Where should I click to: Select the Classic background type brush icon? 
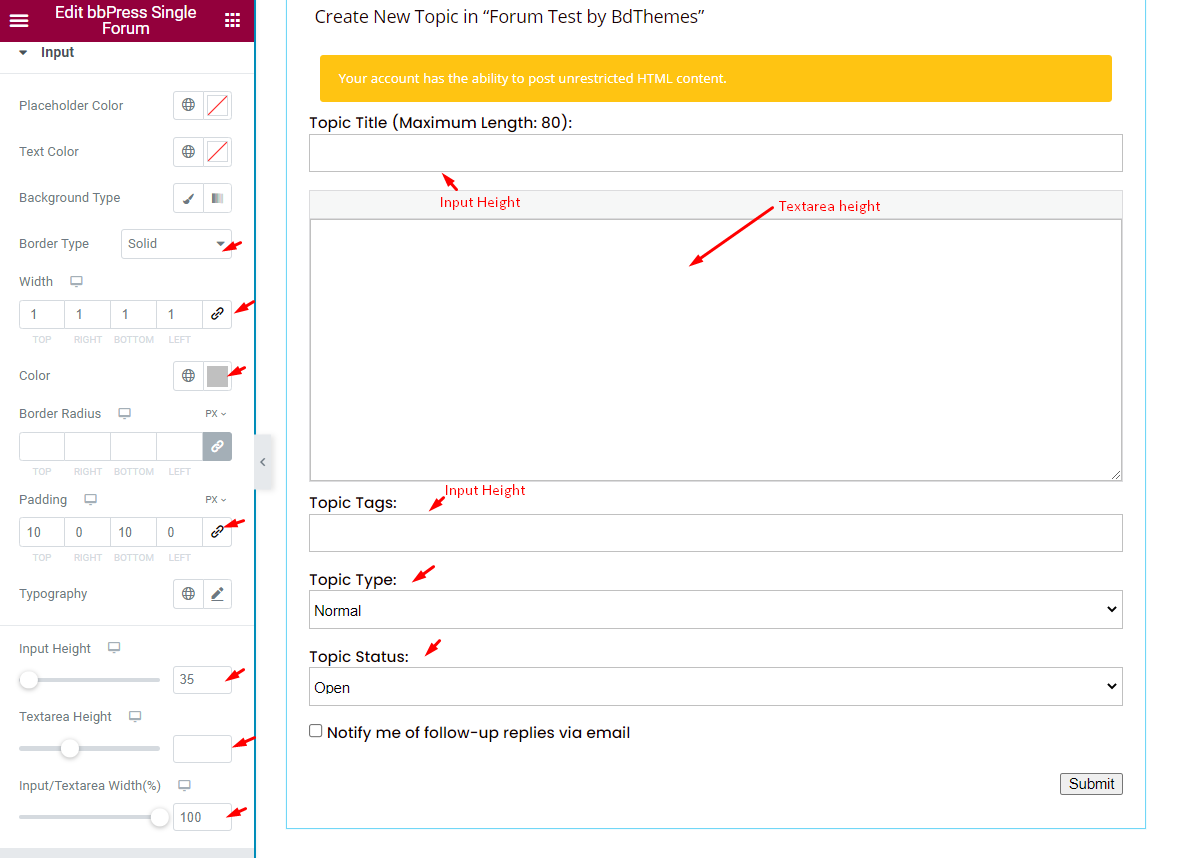187,197
